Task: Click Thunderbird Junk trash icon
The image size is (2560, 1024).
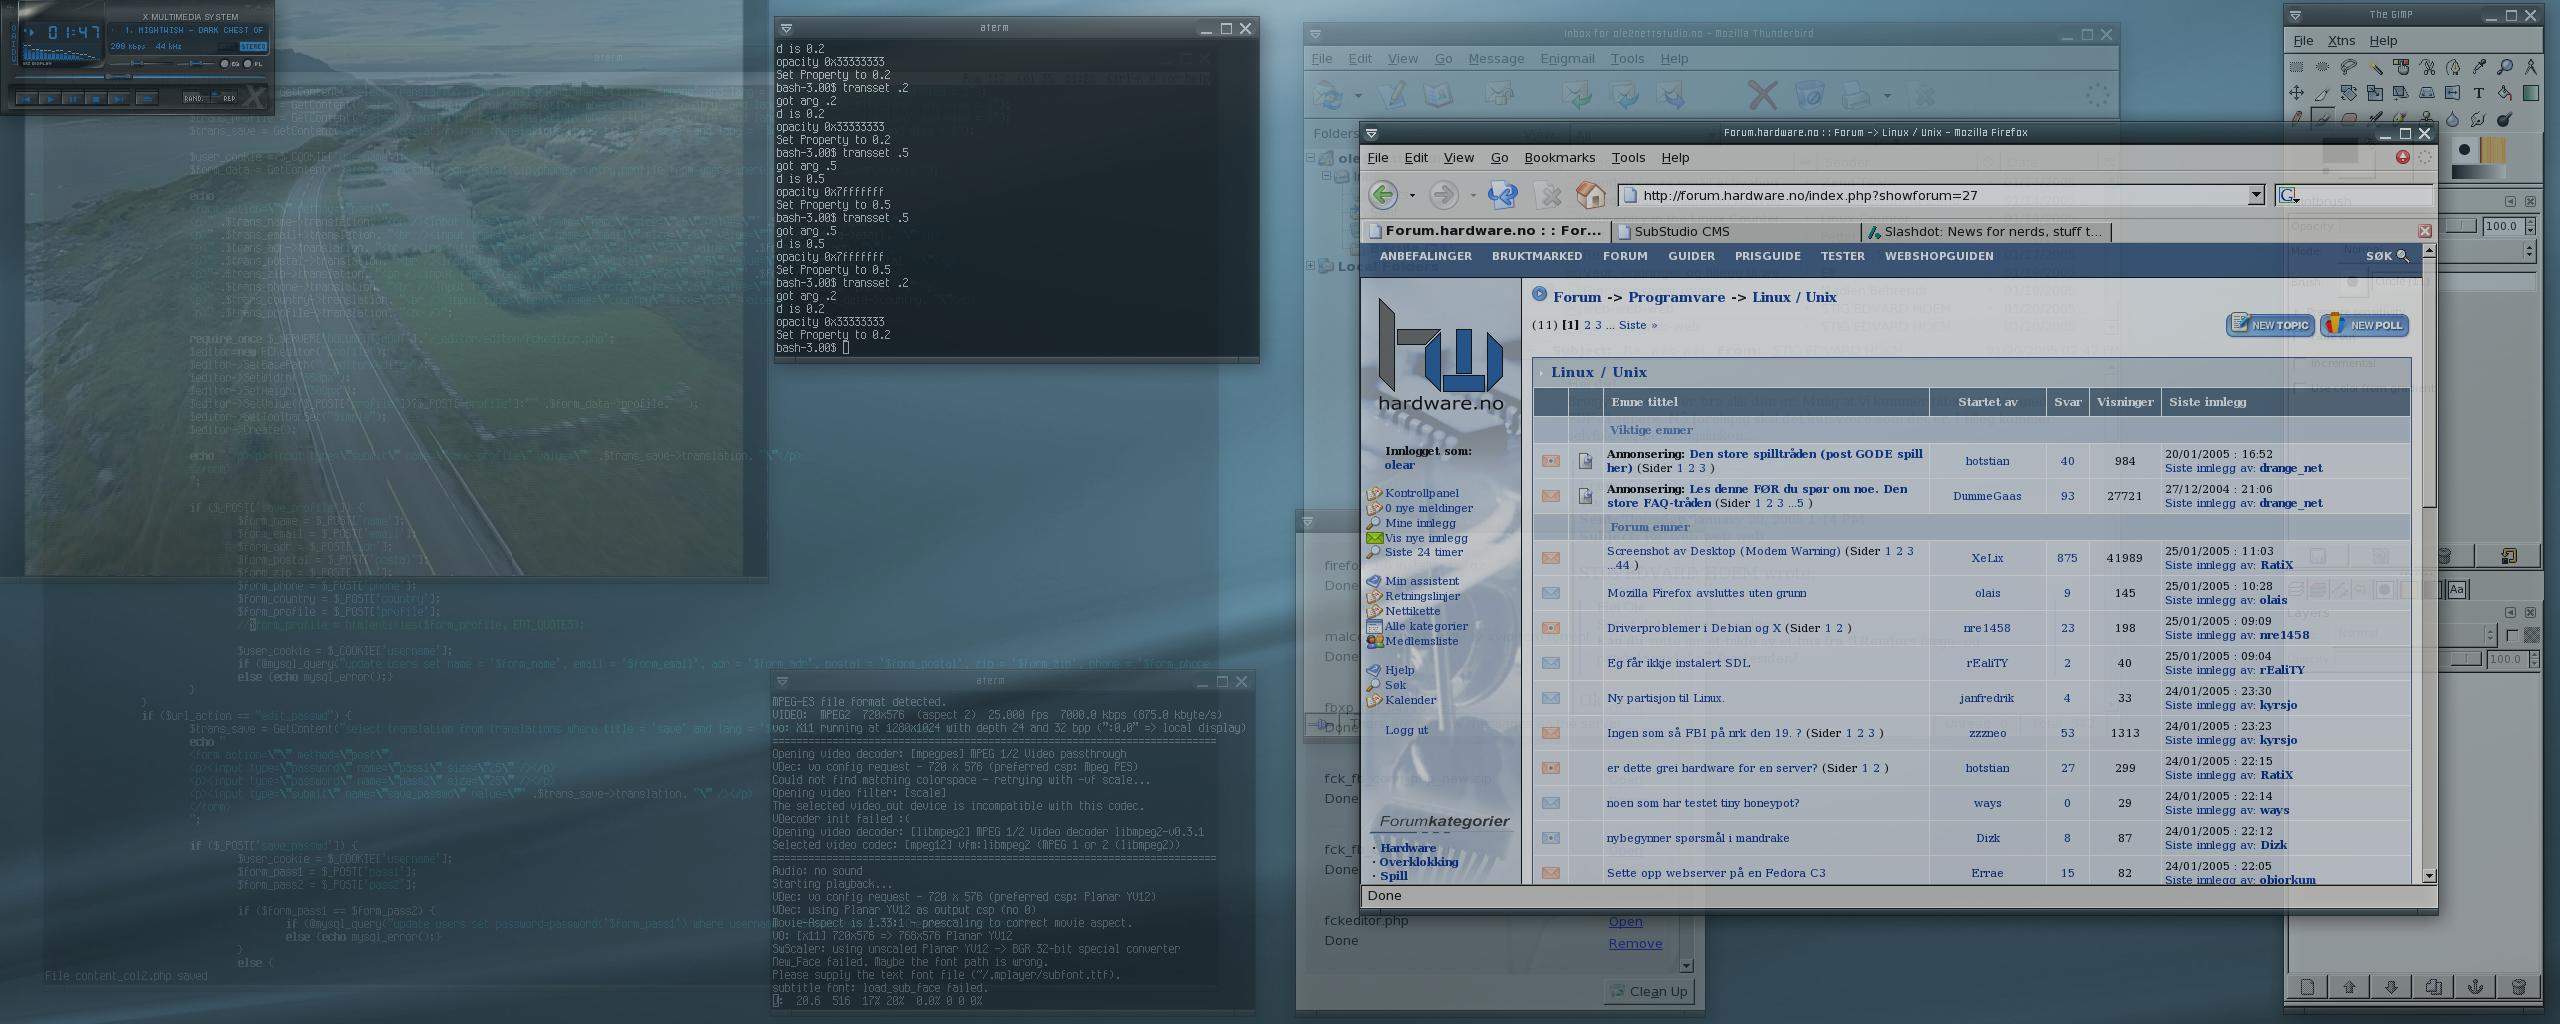Action: pos(1809,95)
